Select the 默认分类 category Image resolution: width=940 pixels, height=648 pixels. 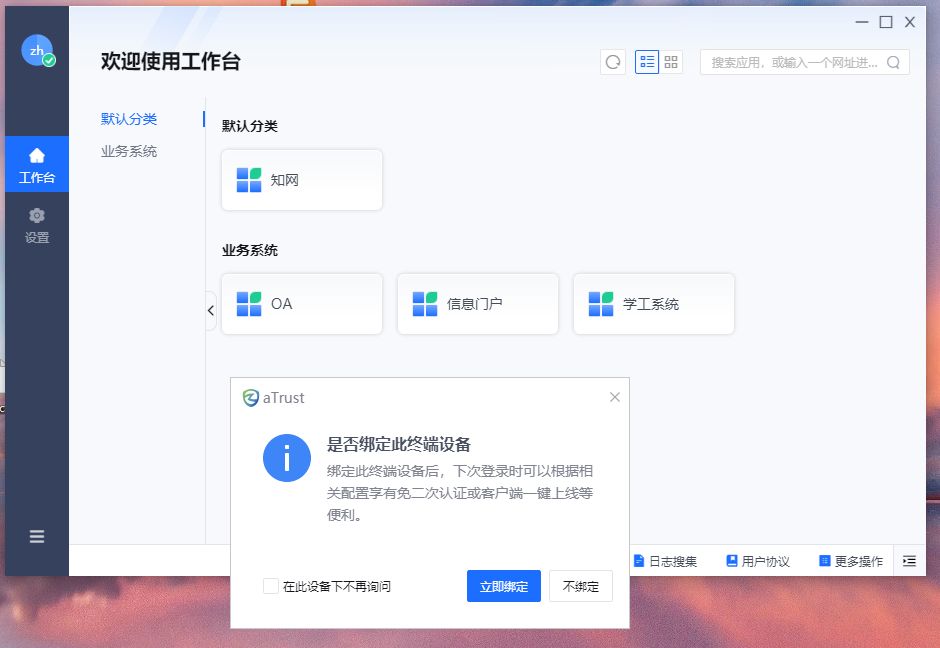pyautogui.click(x=129, y=119)
